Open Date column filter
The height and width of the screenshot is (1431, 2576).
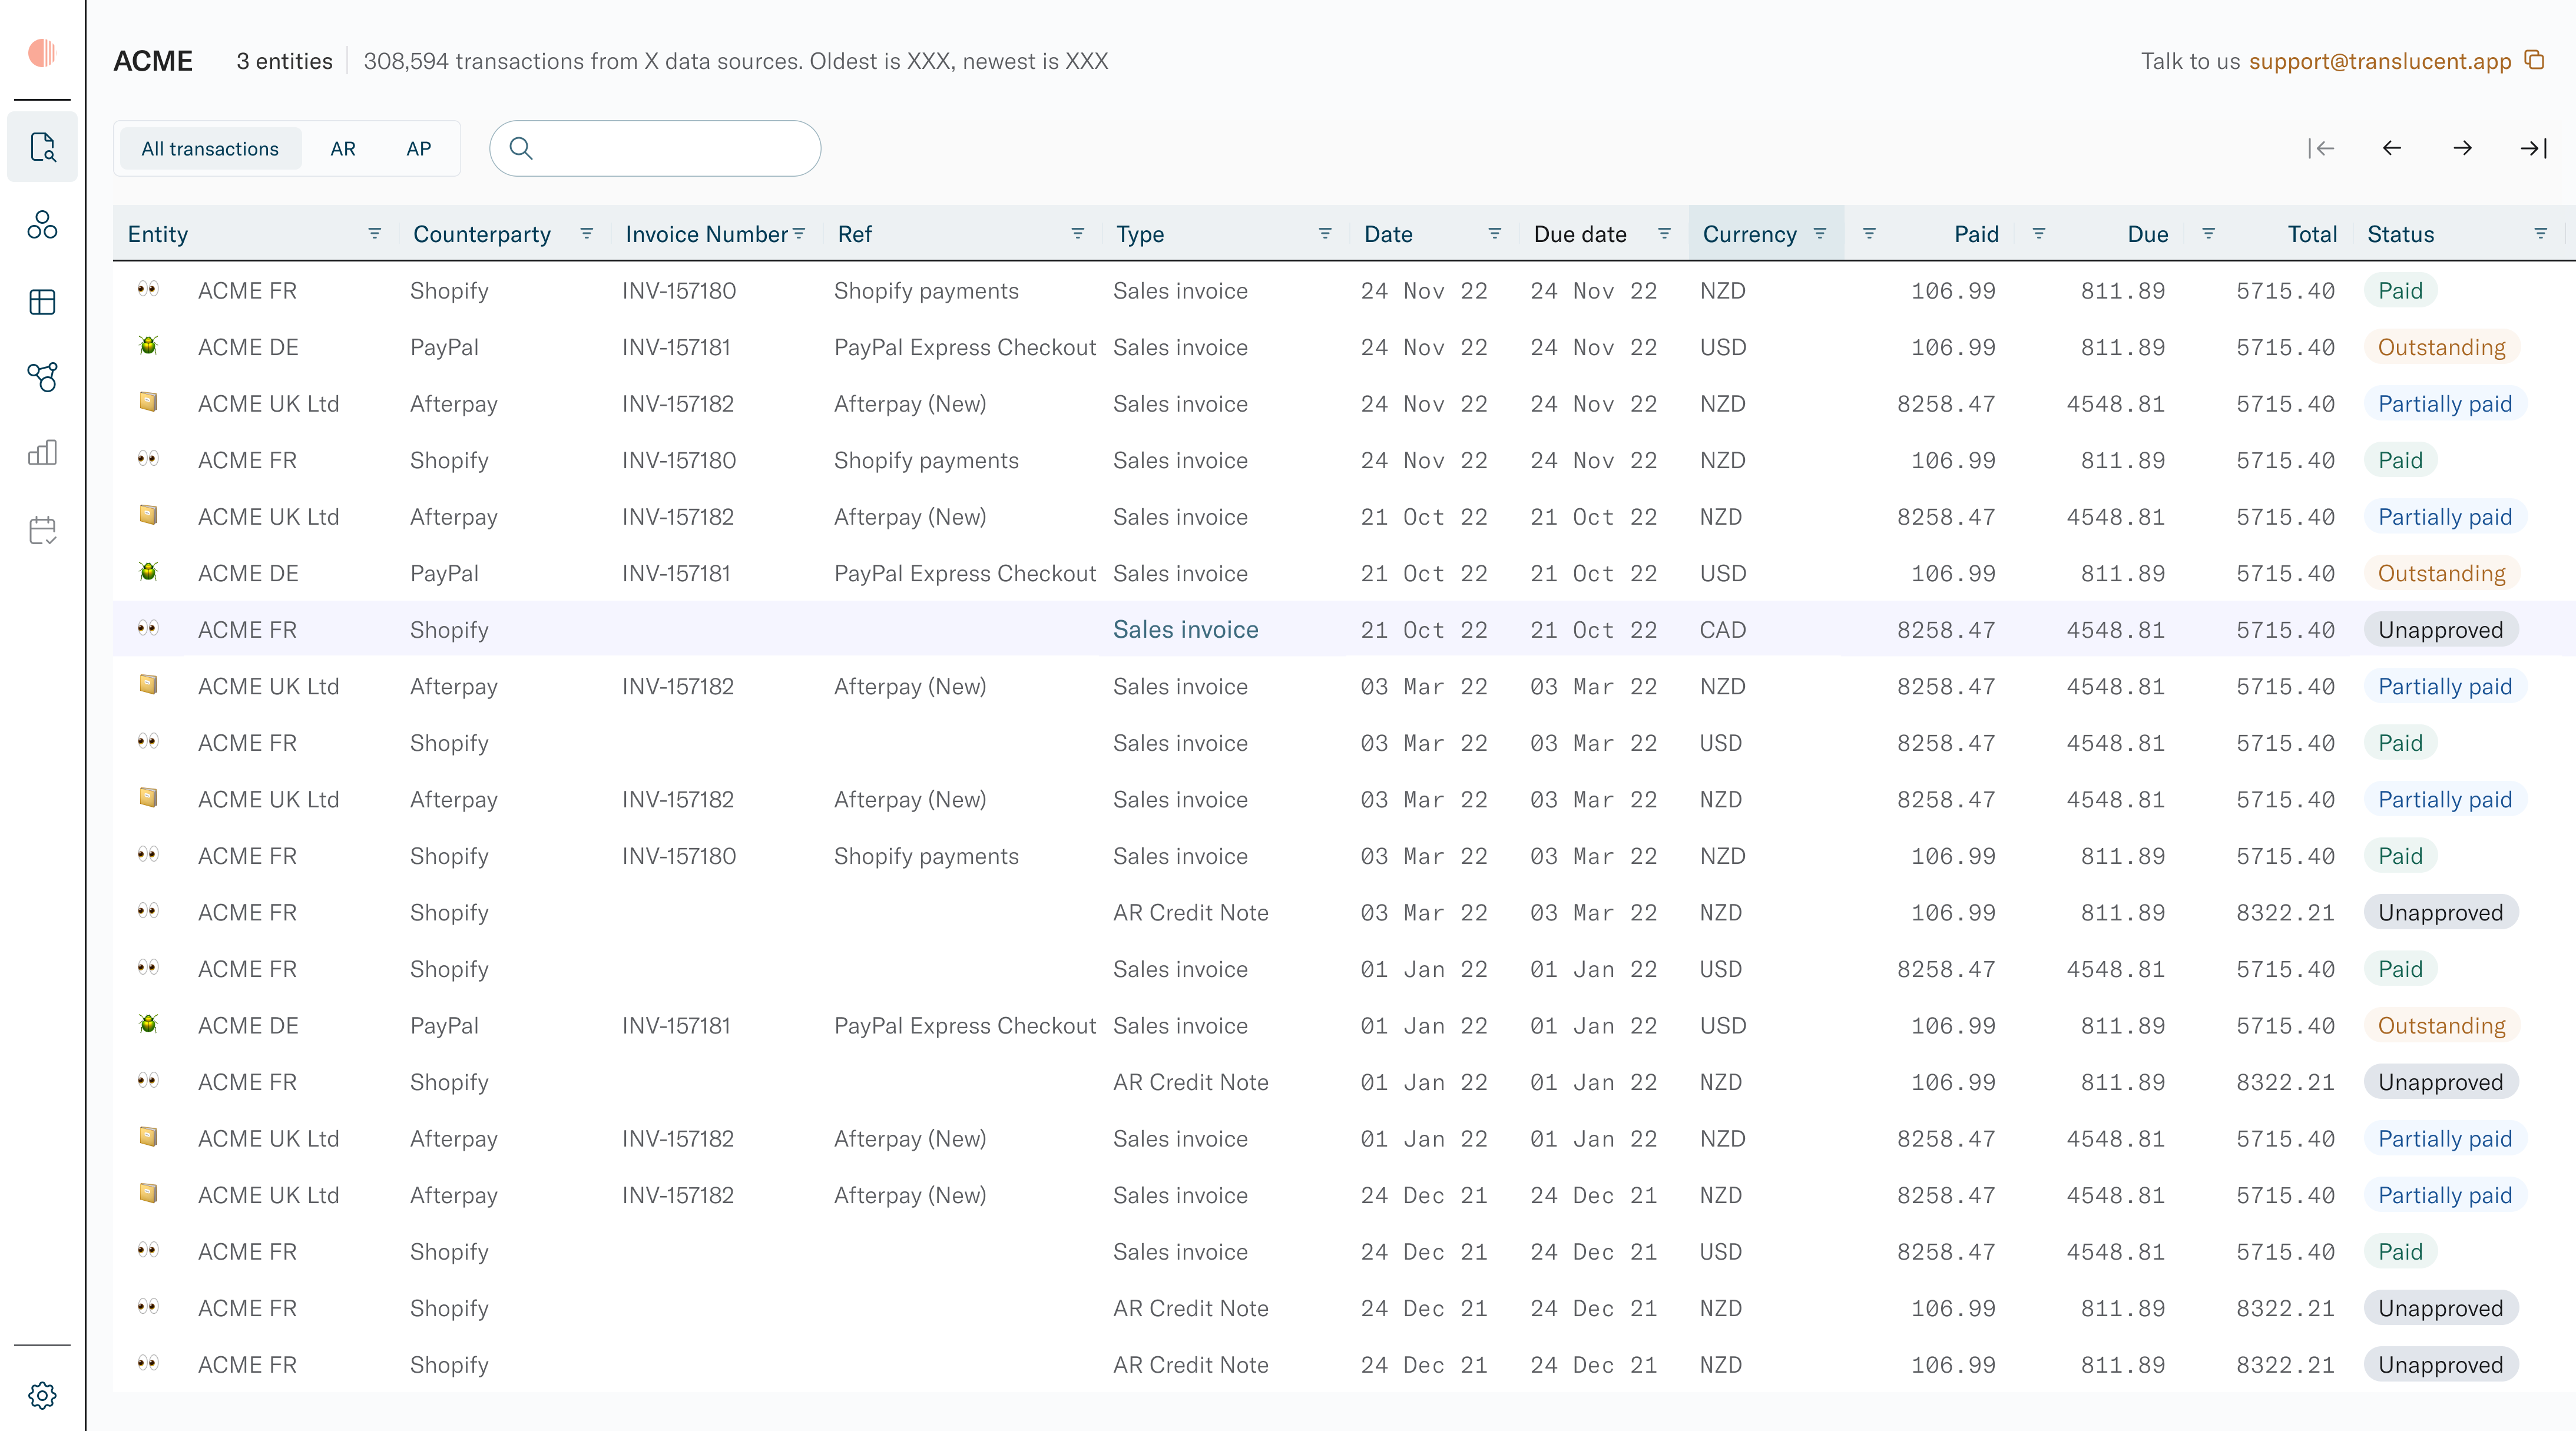click(x=1495, y=233)
